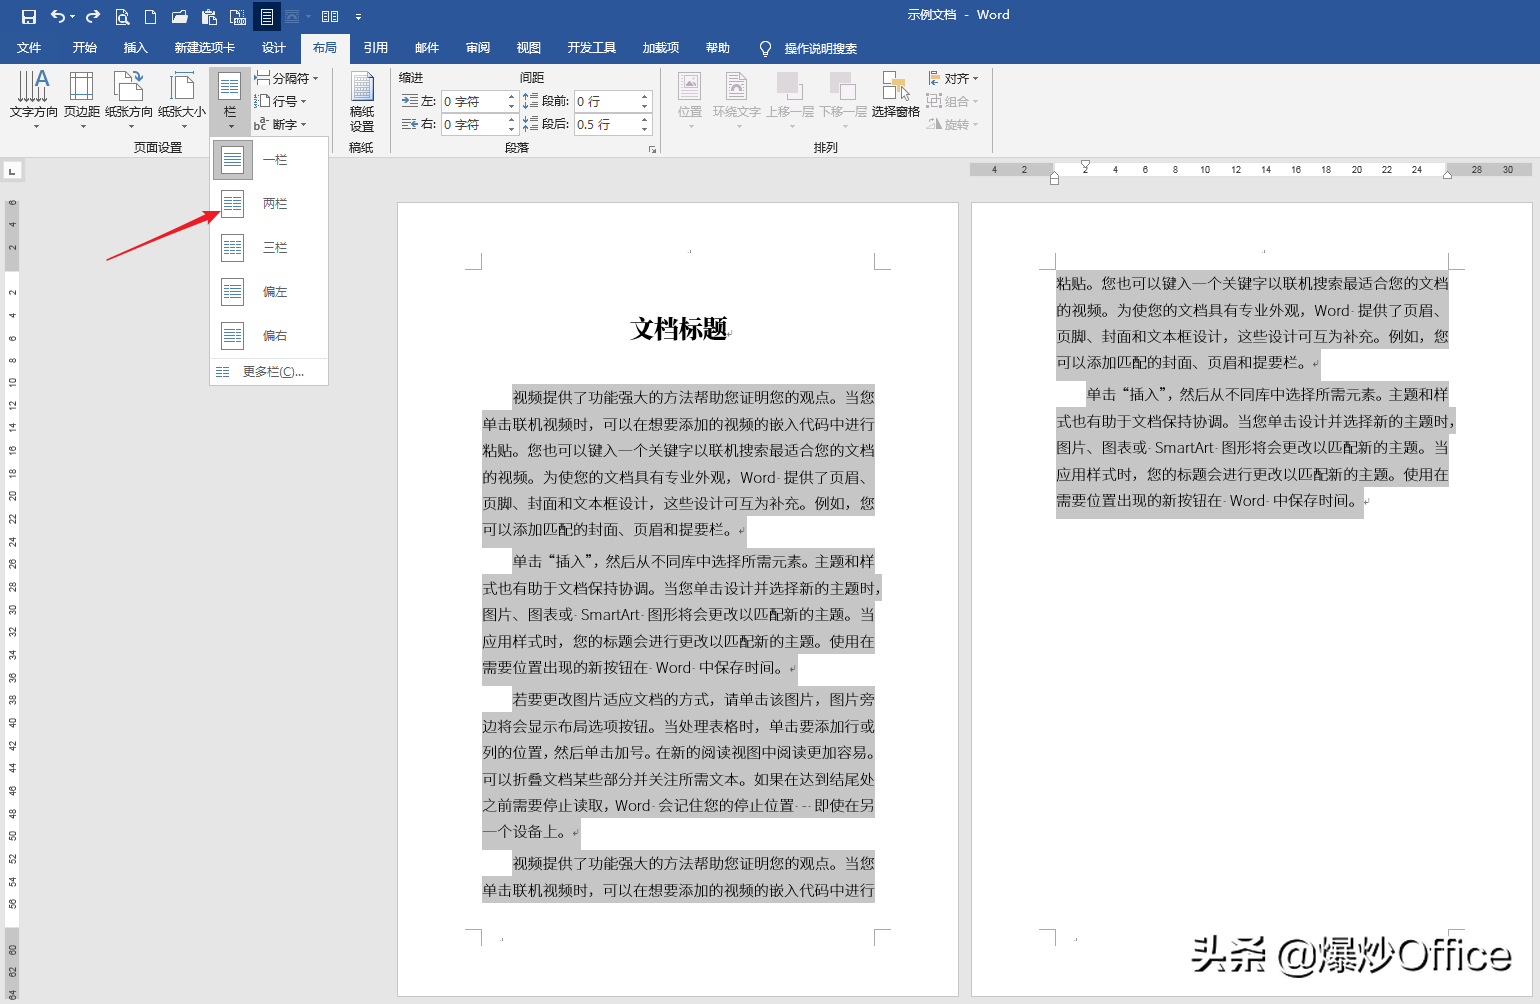Click the tab selector at ruler corner
This screenshot has width=1540, height=1004.
12,171
